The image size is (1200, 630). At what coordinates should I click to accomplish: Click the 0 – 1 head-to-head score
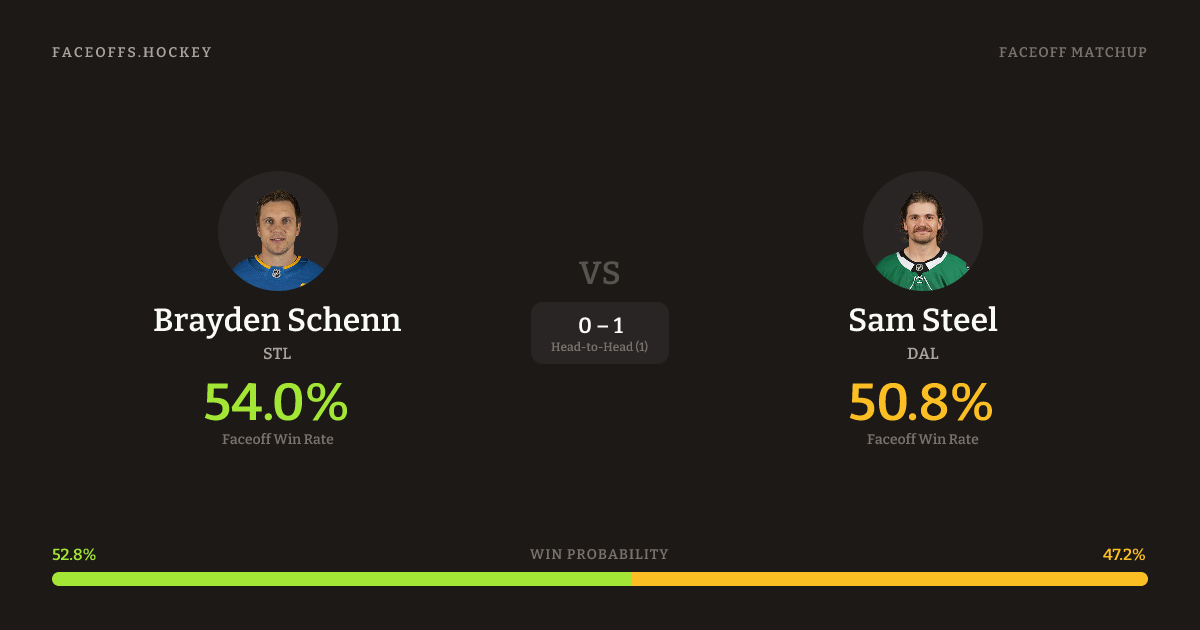[x=600, y=325]
